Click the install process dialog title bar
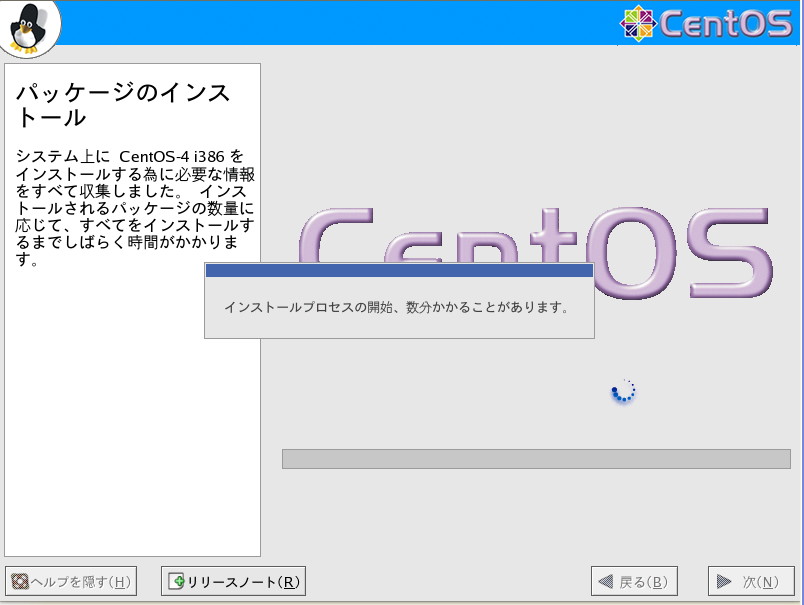 tap(399, 270)
